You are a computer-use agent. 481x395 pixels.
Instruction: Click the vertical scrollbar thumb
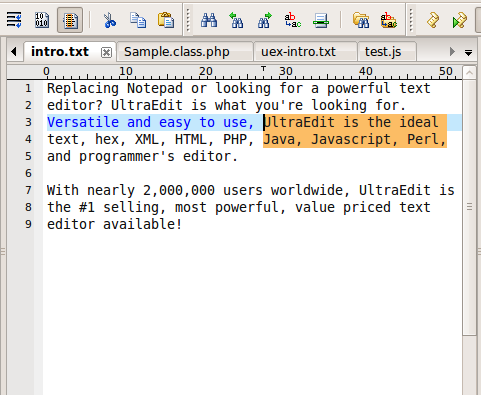tap(469, 207)
